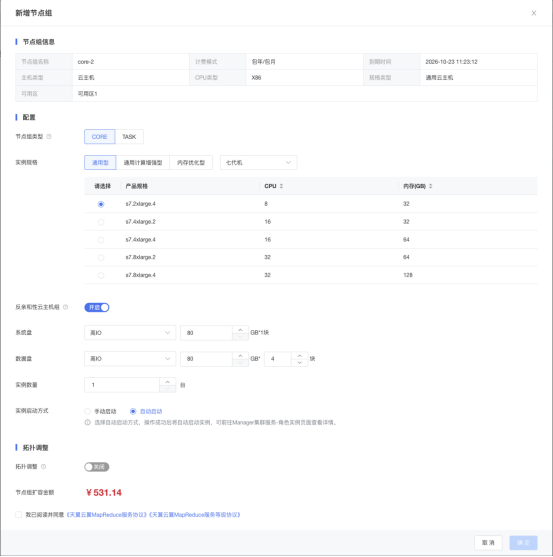553x557 pixels.
Task: Click the help icon beside 拓扑调整 toggle
Action: pyautogui.click(x=43, y=466)
